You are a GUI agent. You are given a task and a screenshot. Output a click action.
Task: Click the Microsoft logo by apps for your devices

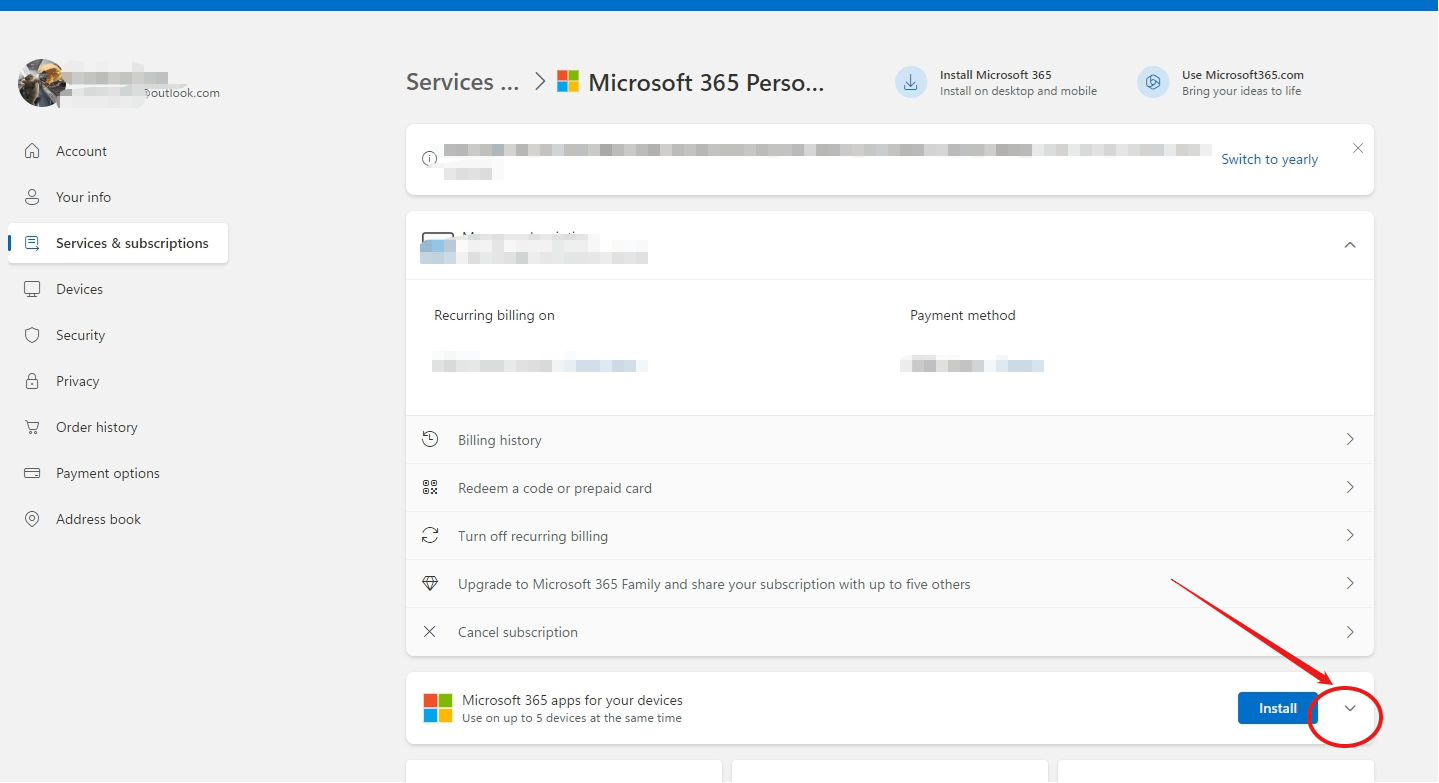tap(438, 708)
